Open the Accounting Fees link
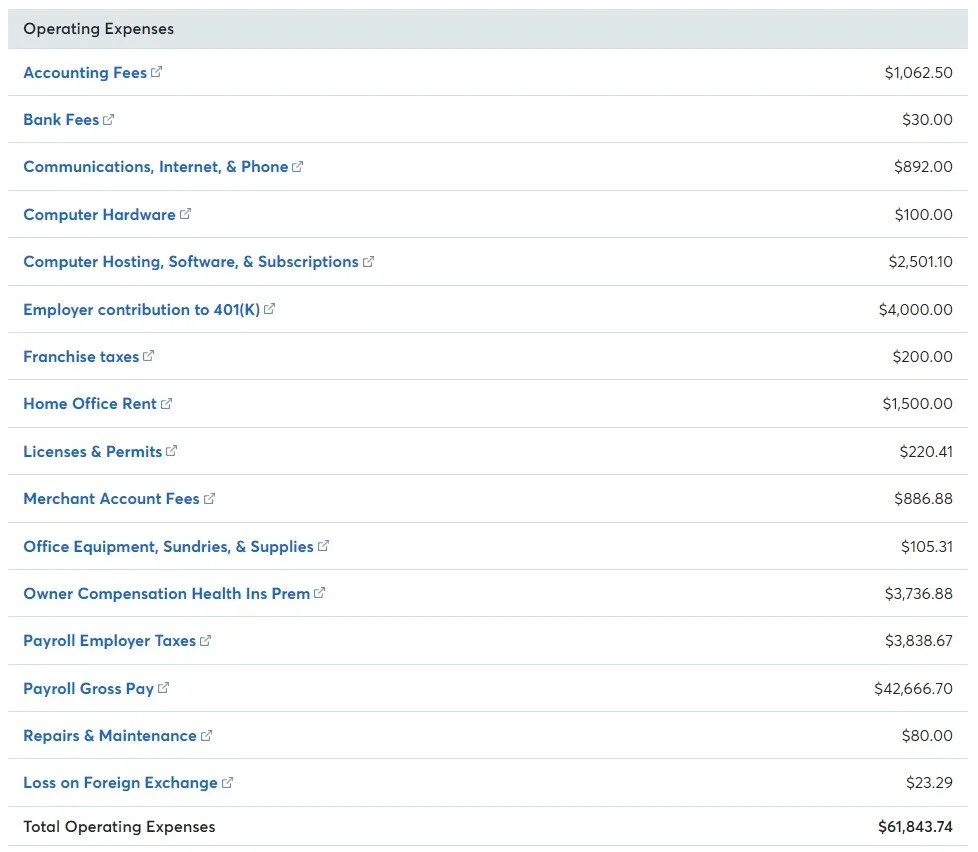The height and width of the screenshot is (852, 978). coord(85,71)
